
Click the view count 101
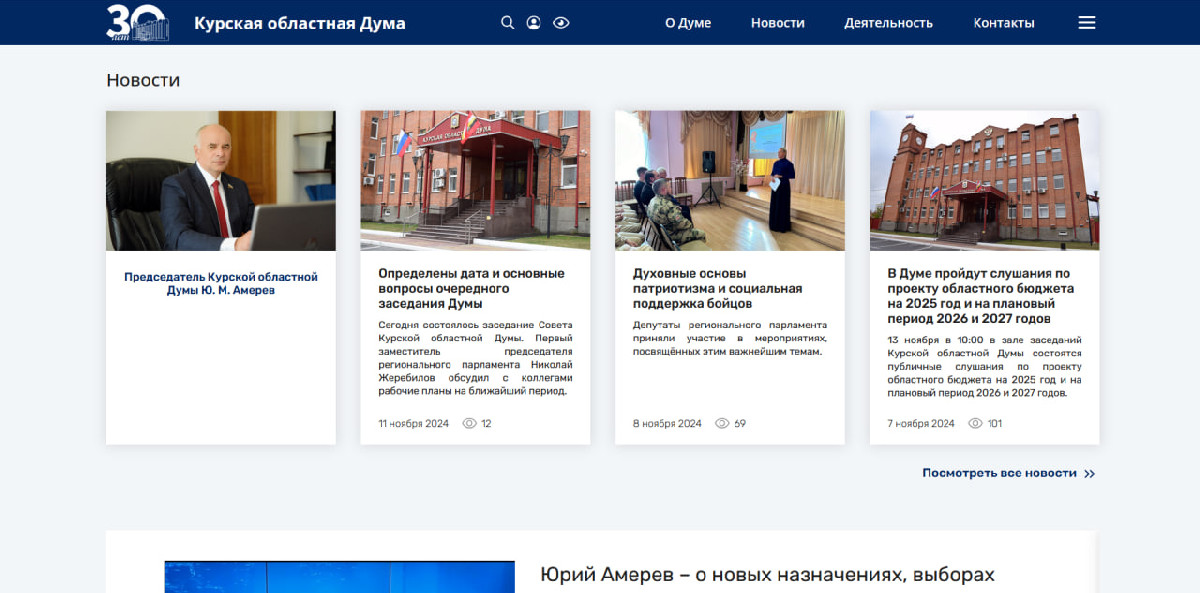[x=995, y=423]
